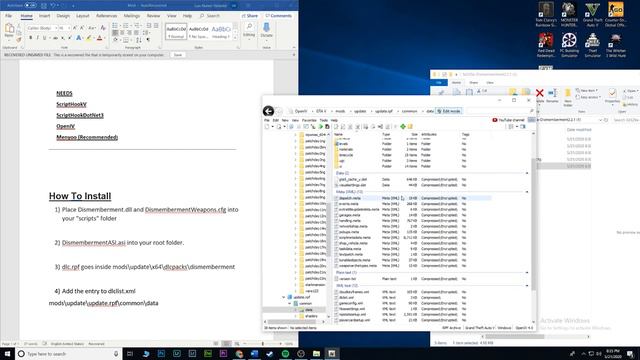Expand the Styles gallery more arrow
The width and height of the screenshot is (640, 360).
(235, 38)
